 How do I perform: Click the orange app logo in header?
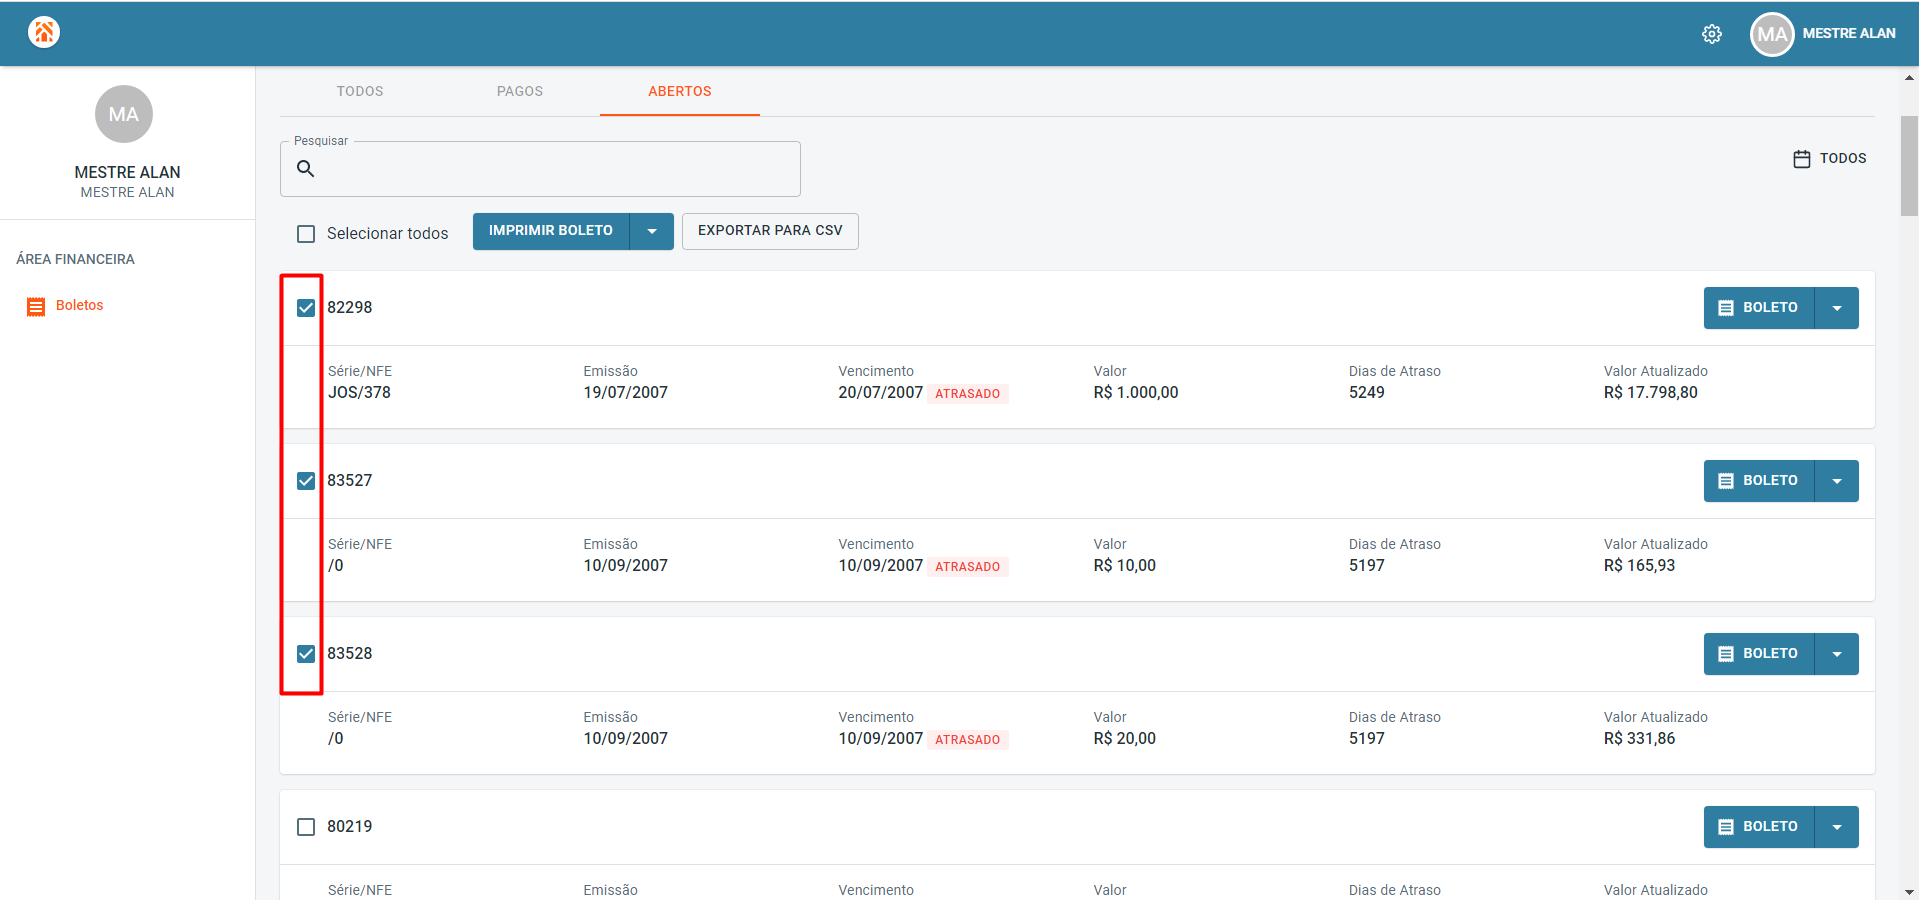[44, 32]
